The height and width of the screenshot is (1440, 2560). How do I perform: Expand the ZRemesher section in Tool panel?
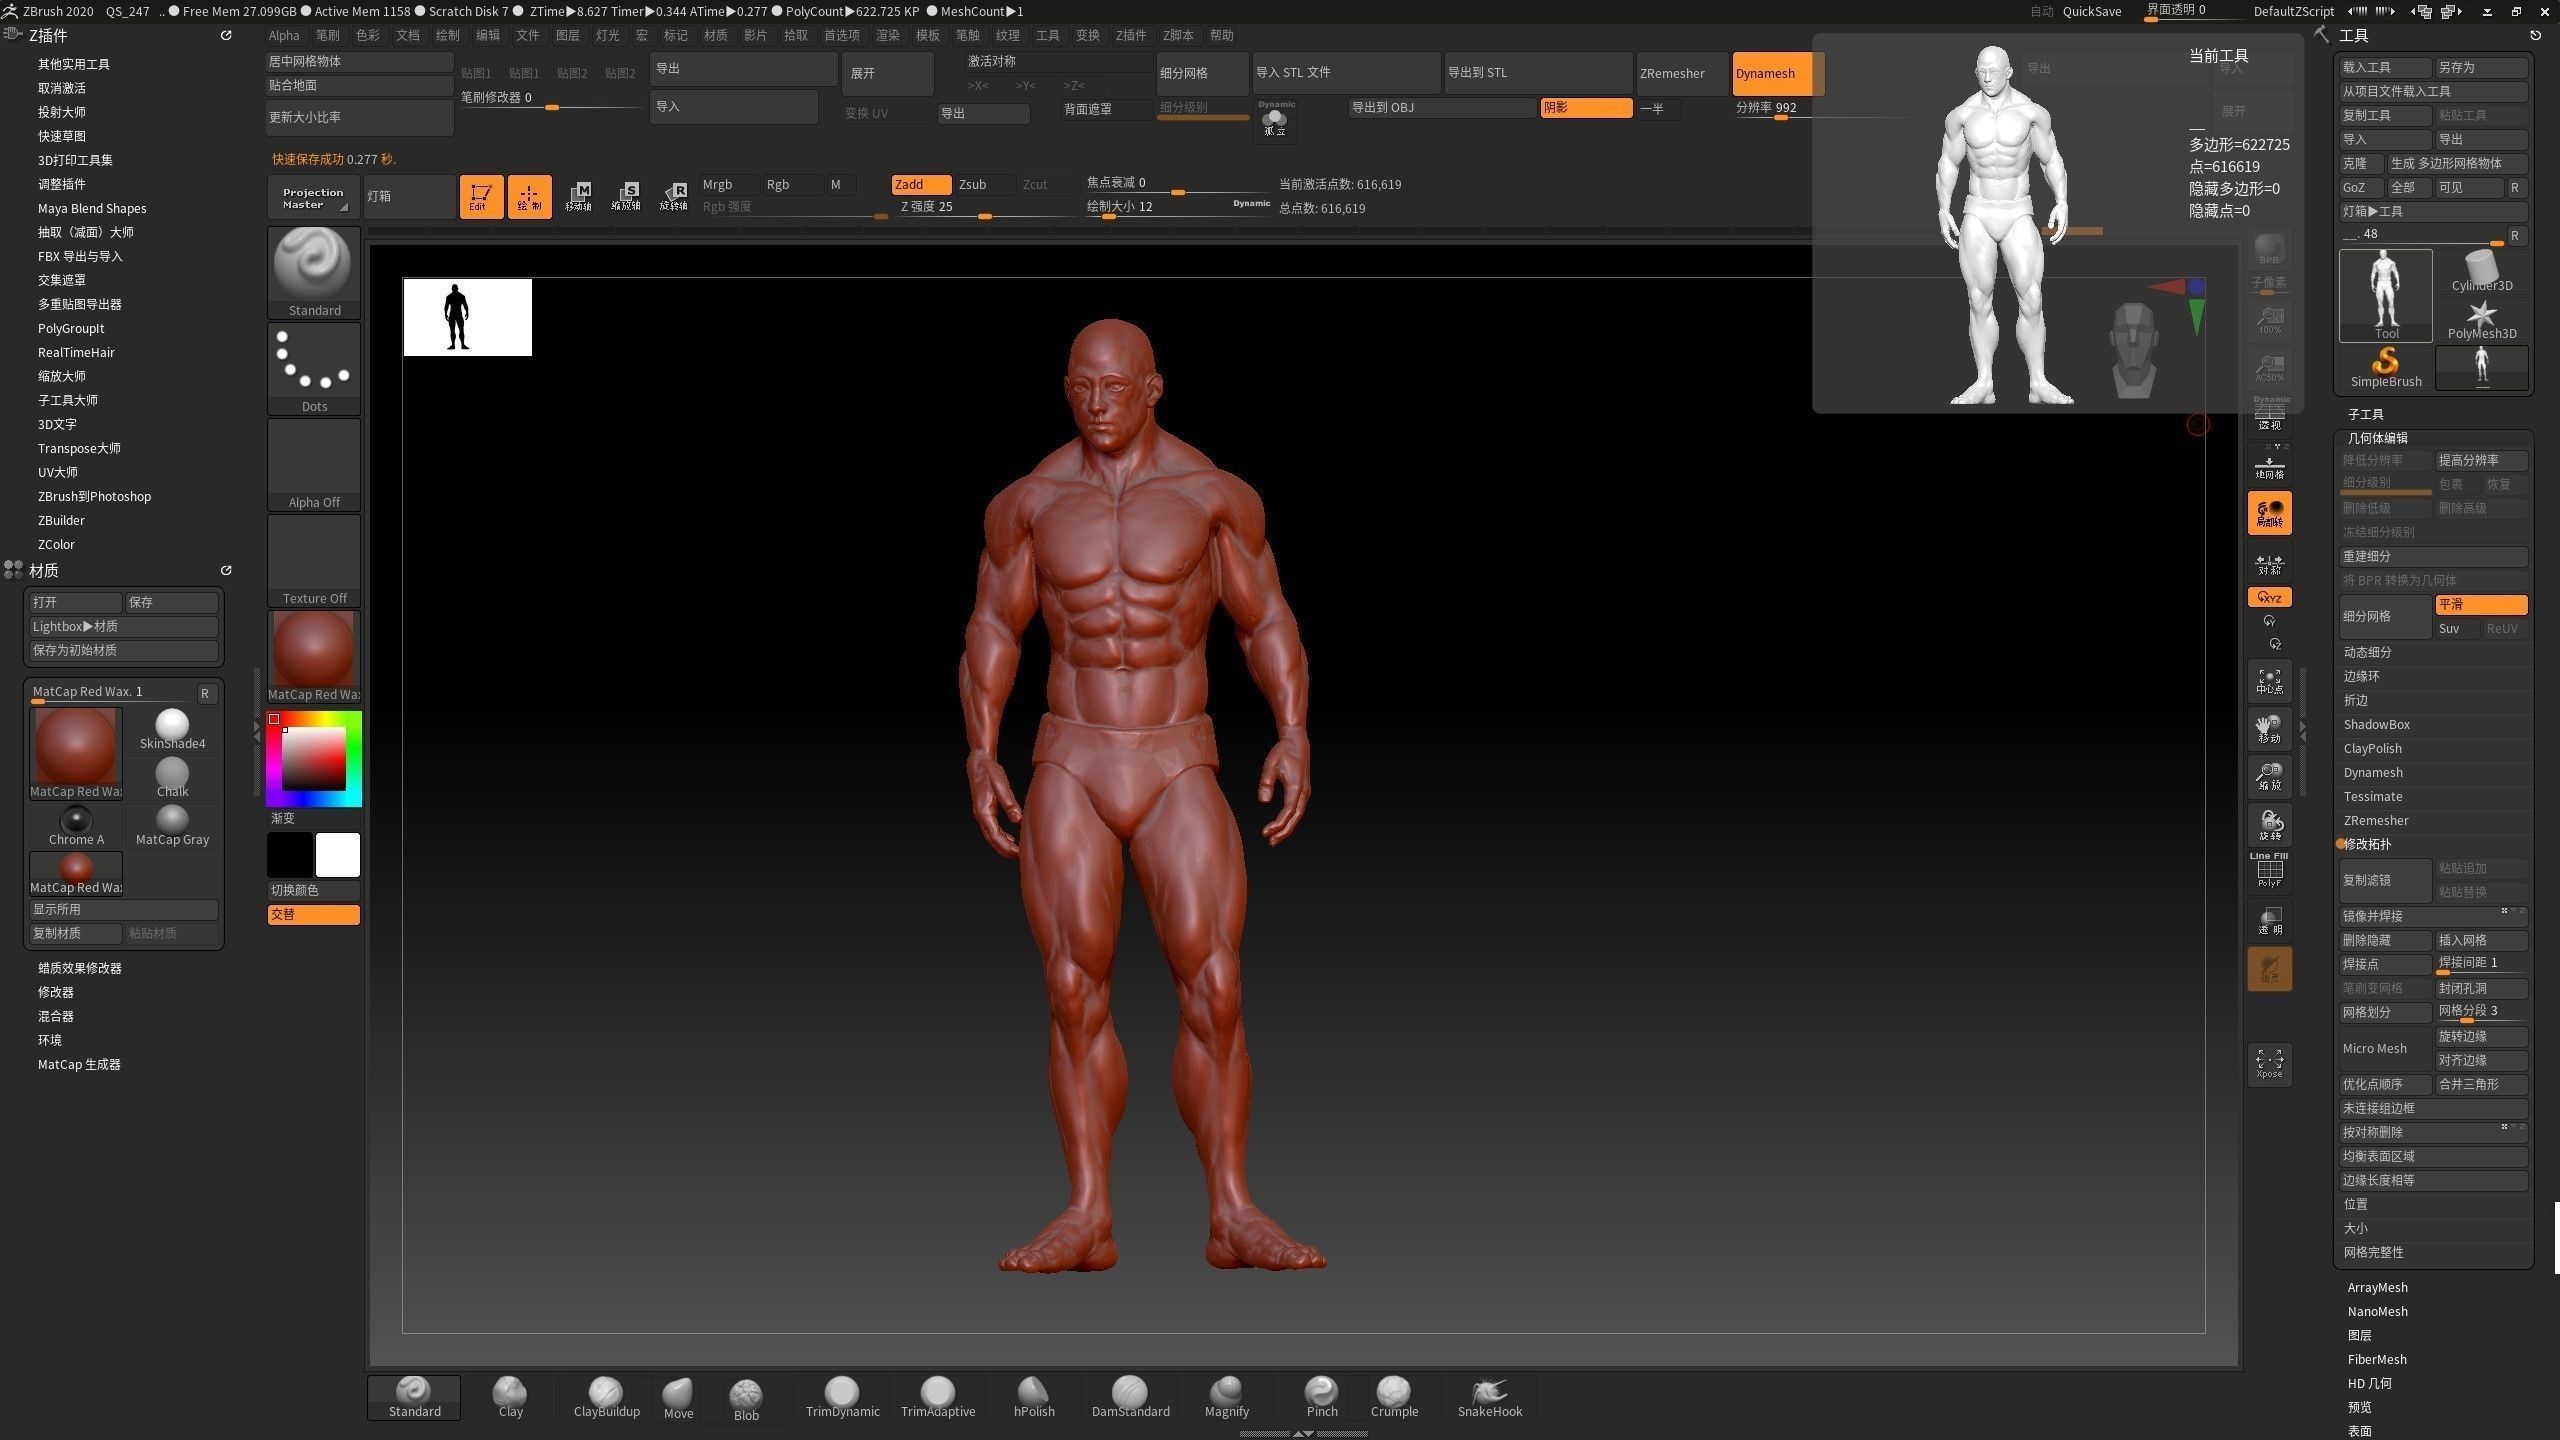pos(2376,820)
